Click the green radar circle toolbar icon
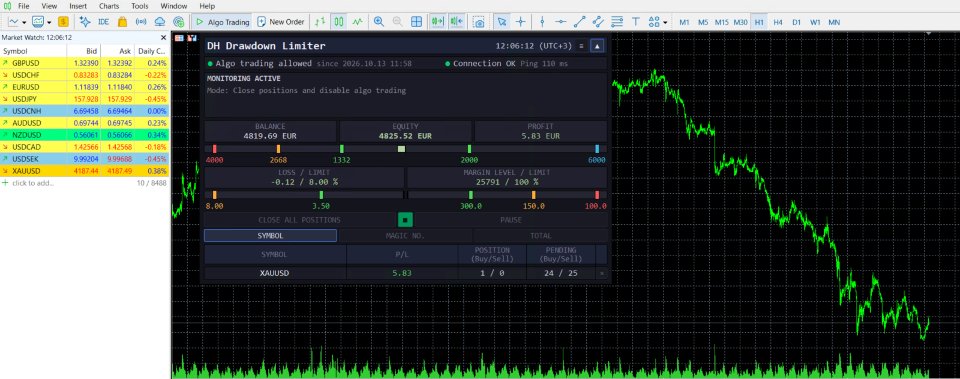The image size is (960, 379). (179, 22)
